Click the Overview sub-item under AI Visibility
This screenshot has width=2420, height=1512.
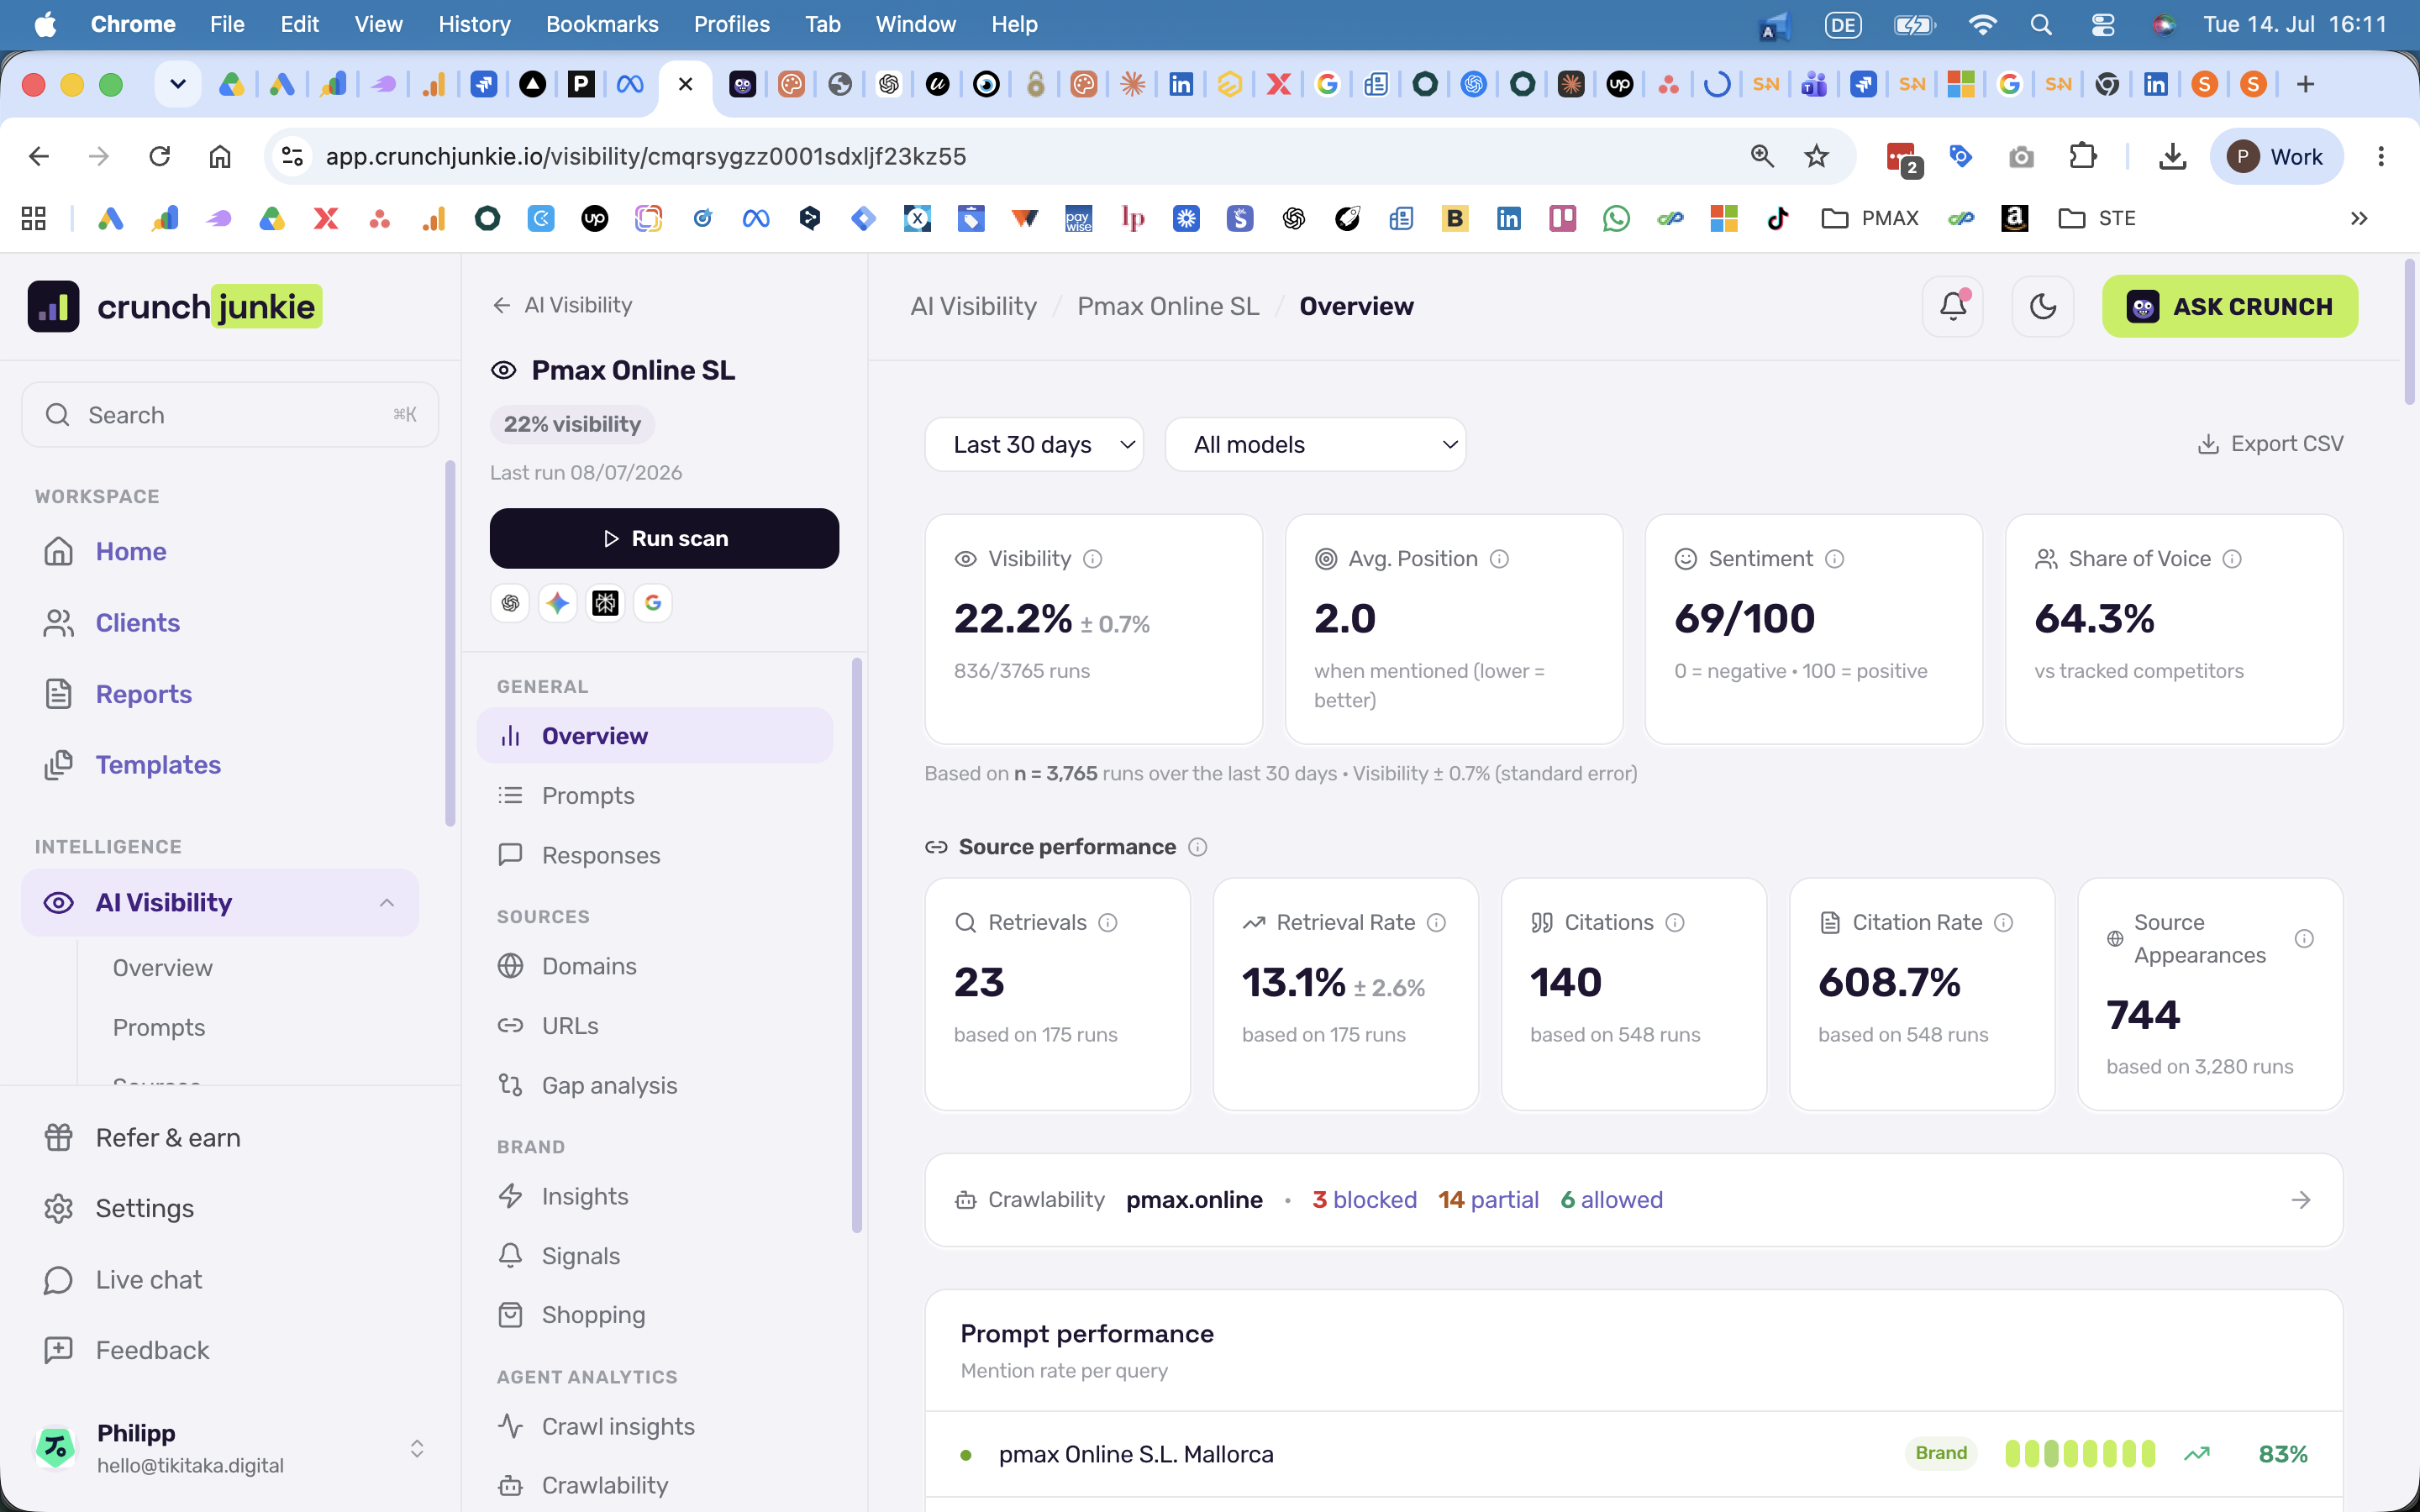tap(162, 968)
